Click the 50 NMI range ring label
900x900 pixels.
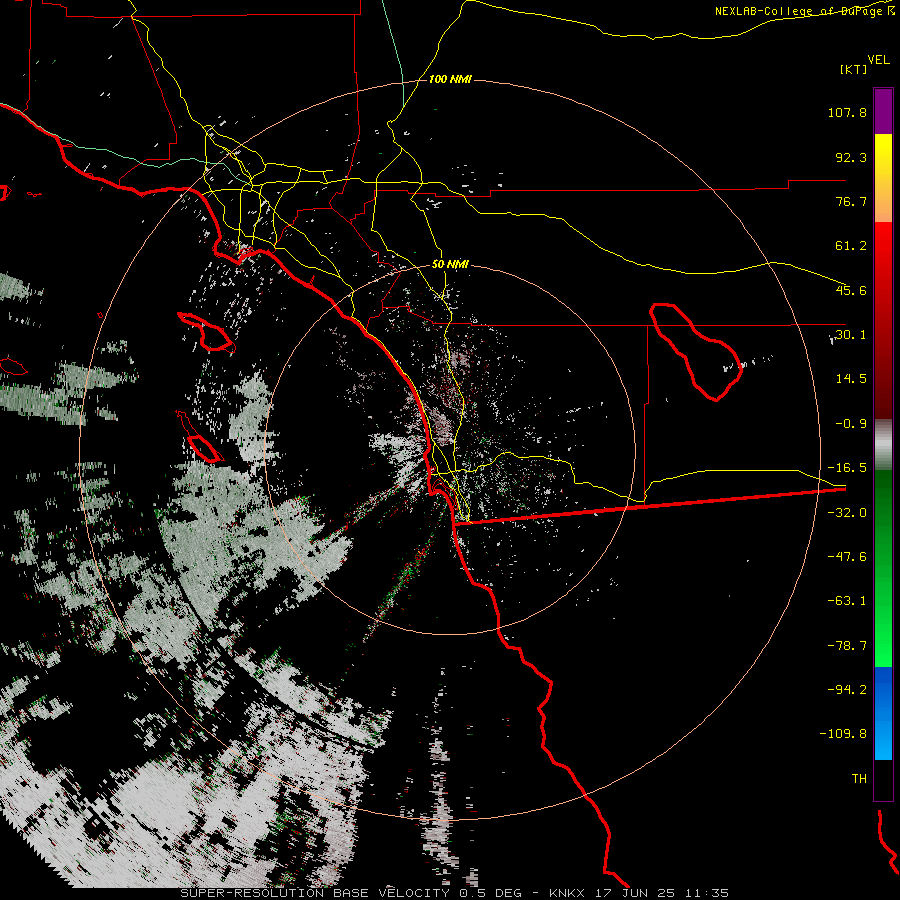point(450,264)
